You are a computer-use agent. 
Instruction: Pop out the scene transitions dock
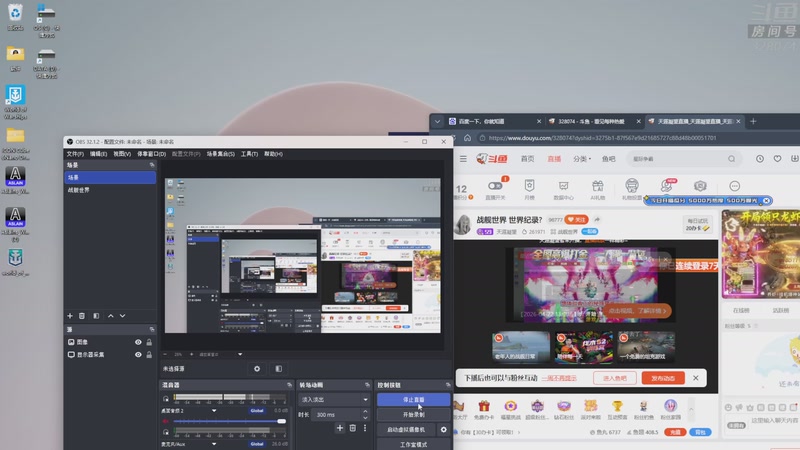pyautogui.click(x=367, y=385)
